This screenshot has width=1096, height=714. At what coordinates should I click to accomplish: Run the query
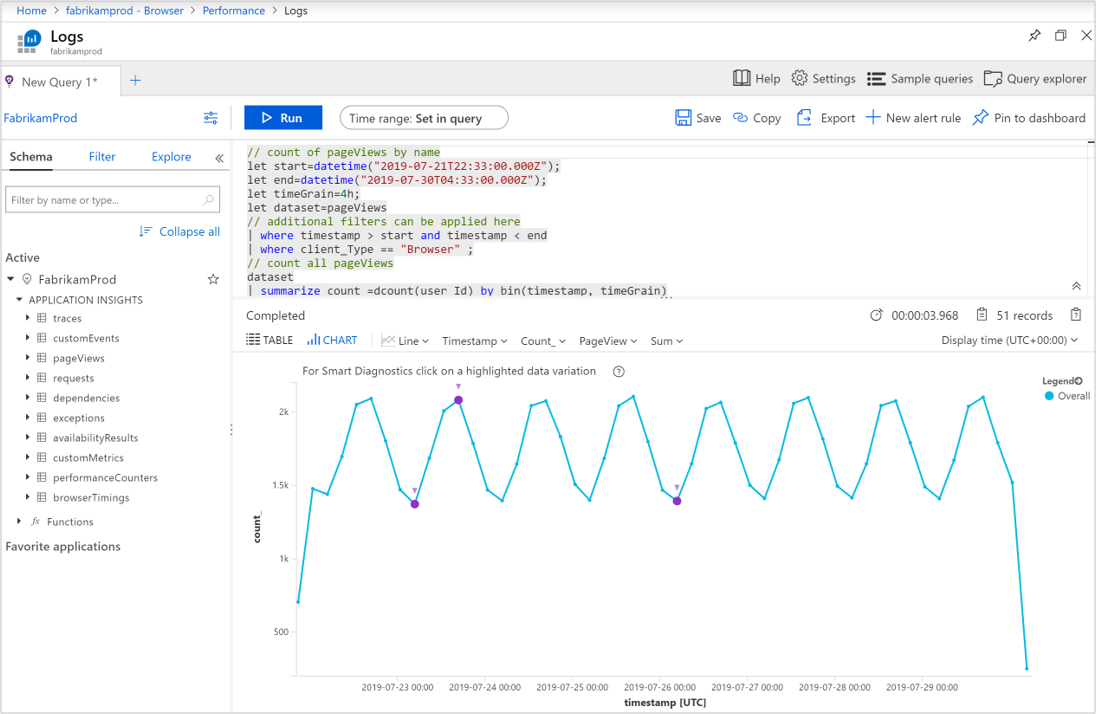[x=283, y=118]
